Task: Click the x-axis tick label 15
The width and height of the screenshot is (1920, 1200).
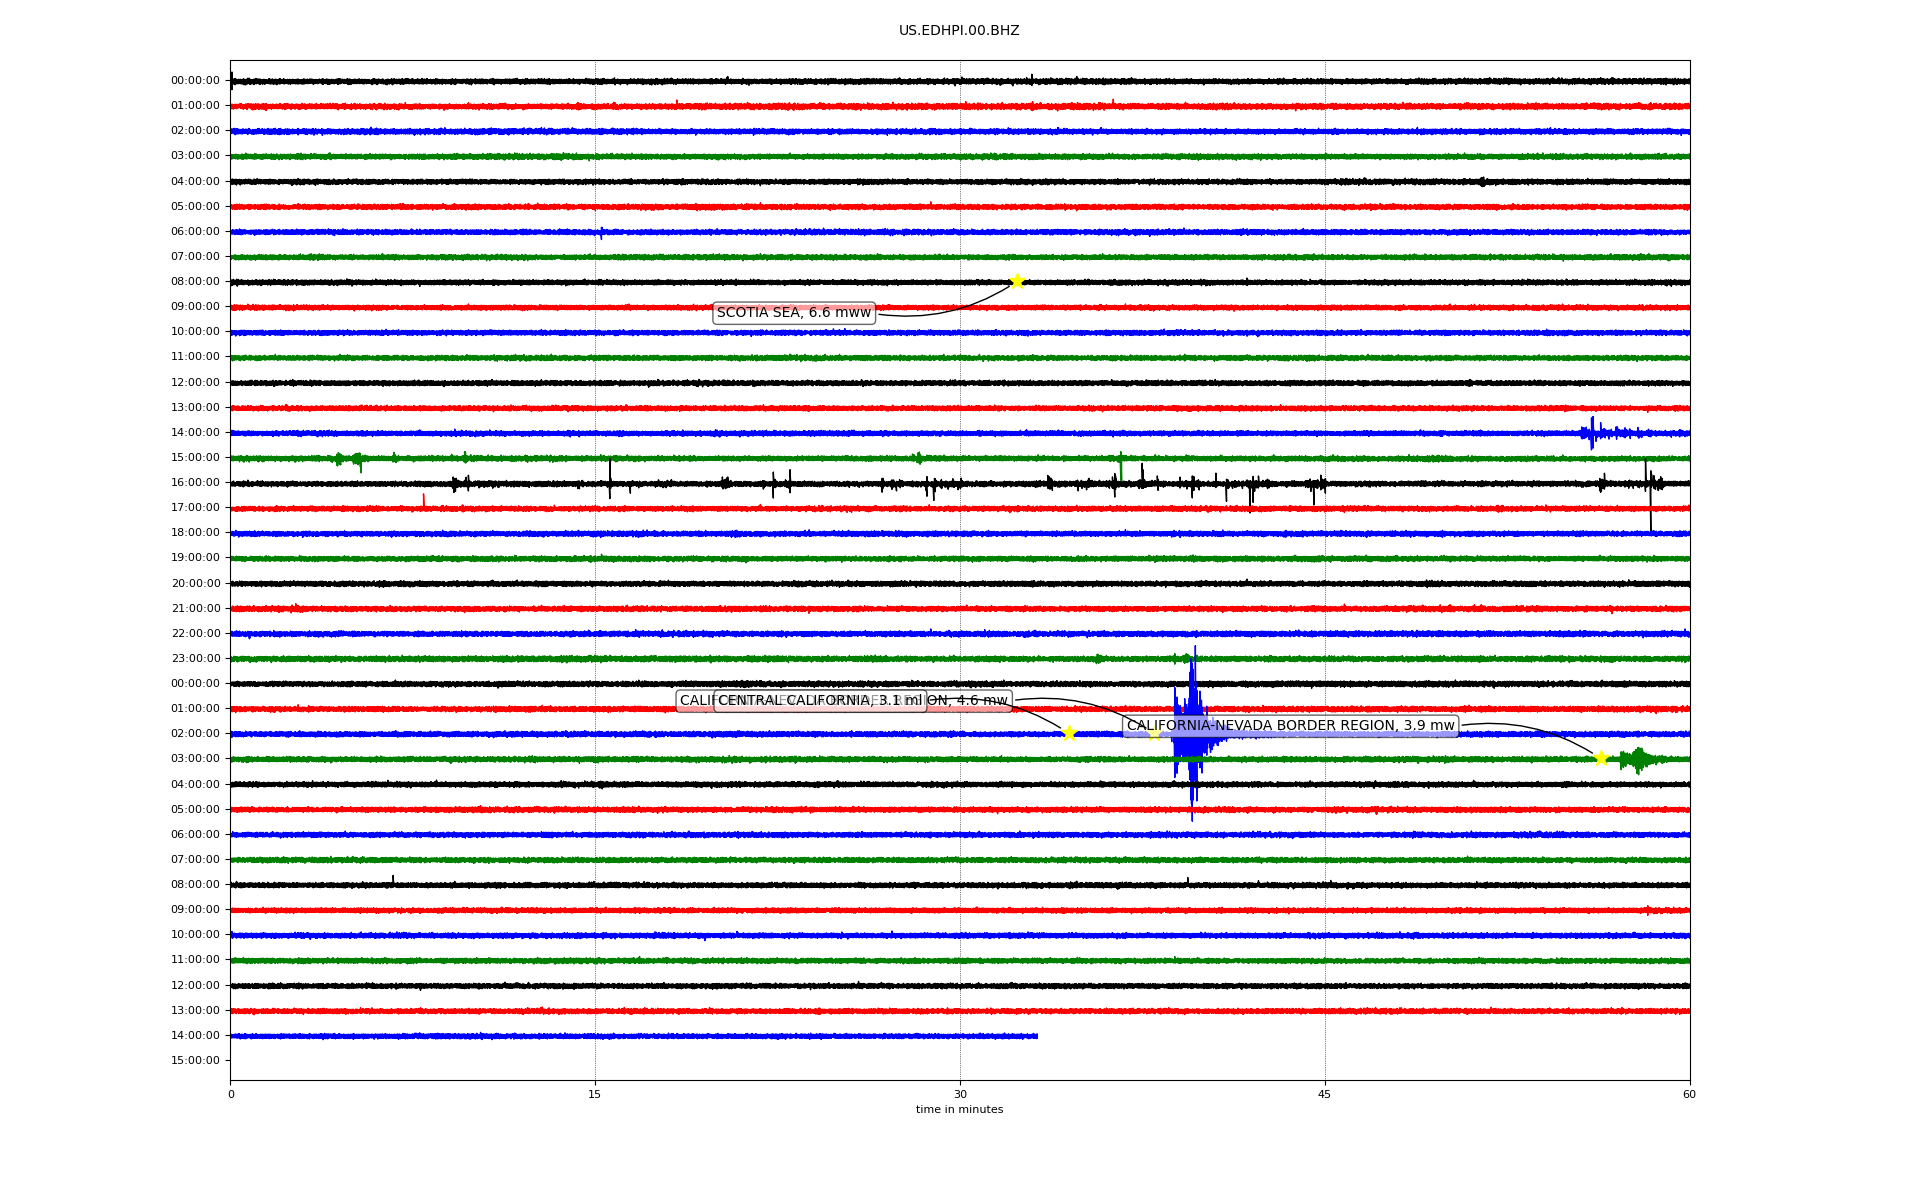Action: tap(595, 1095)
